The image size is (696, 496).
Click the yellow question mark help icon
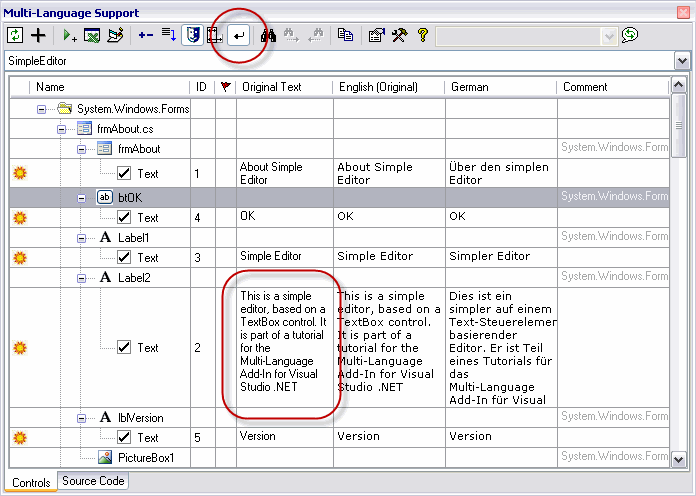click(422, 35)
